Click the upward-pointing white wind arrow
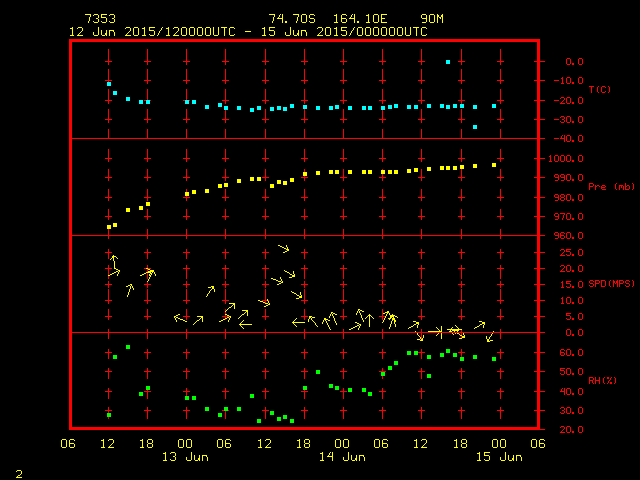 click(x=369, y=320)
